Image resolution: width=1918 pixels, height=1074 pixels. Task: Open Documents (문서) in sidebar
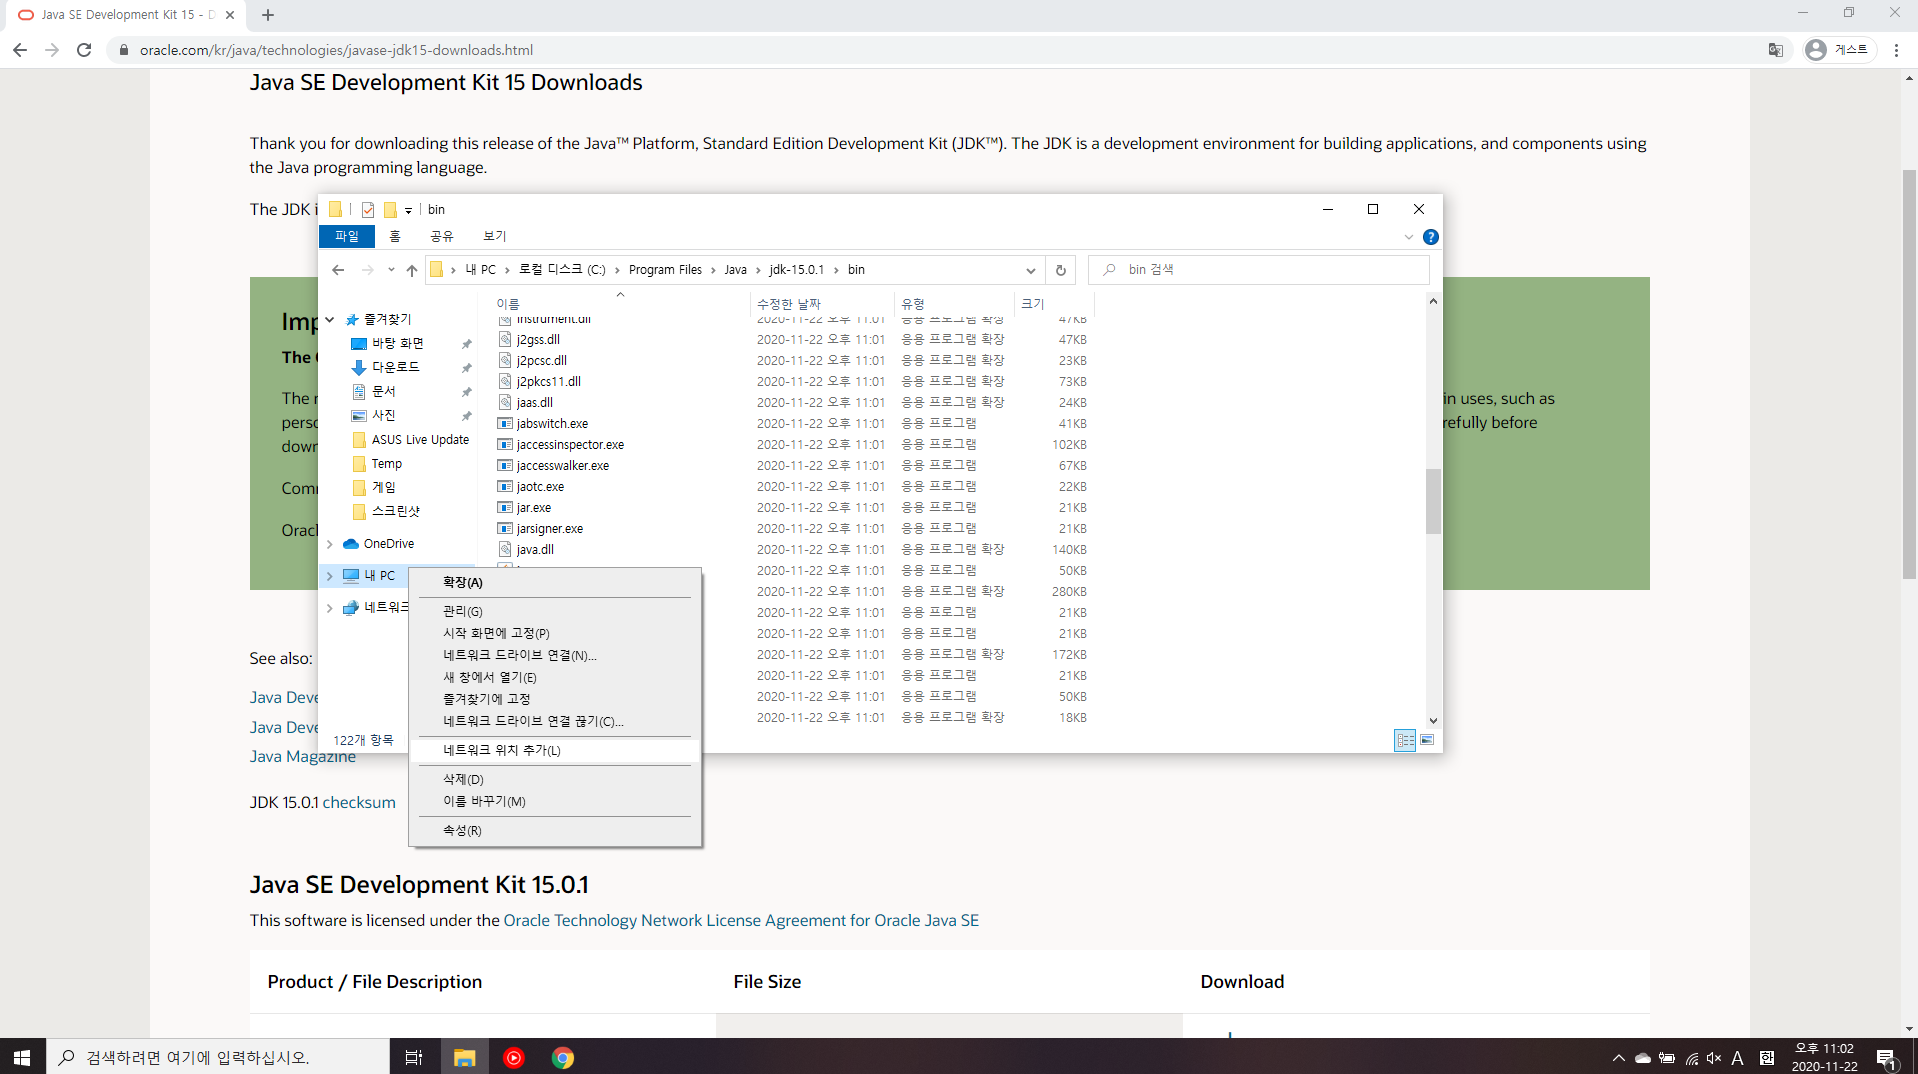(x=383, y=391)
